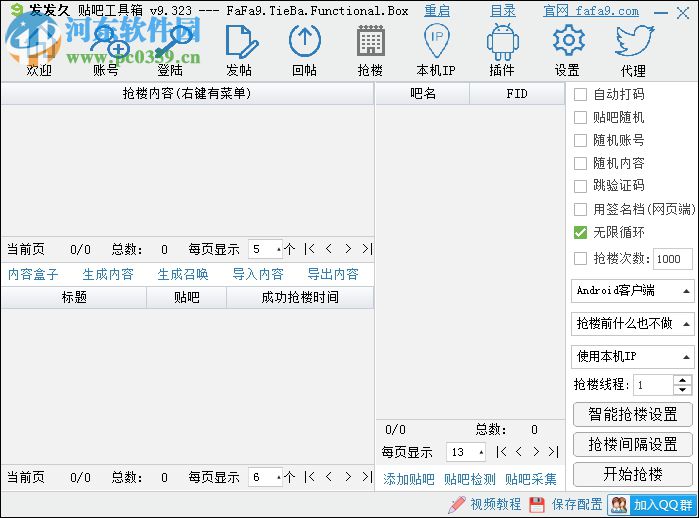Viewport: 699px width, 518px height.
Task: Uncheck the 无限循环 checkbox
Action: pyautogui.click(x=580, y=232)
